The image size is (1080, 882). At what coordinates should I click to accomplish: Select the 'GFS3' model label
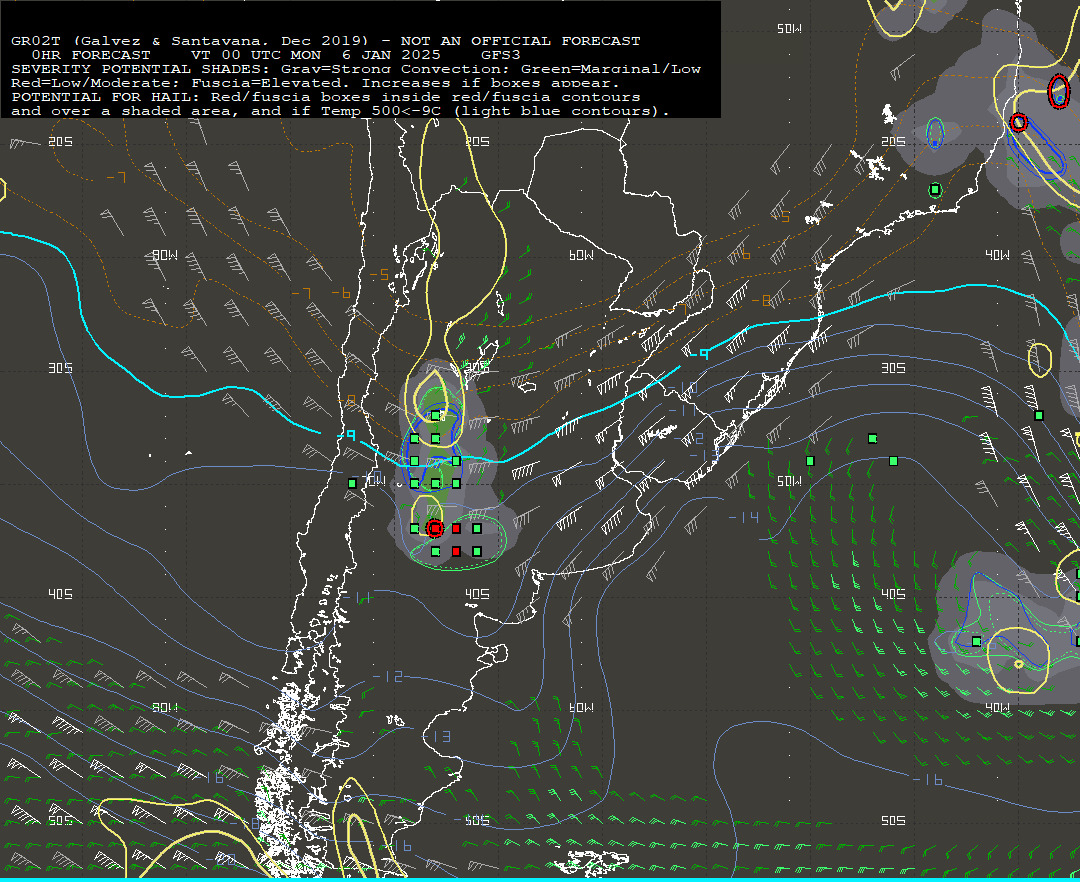click(x=501, y=54)
